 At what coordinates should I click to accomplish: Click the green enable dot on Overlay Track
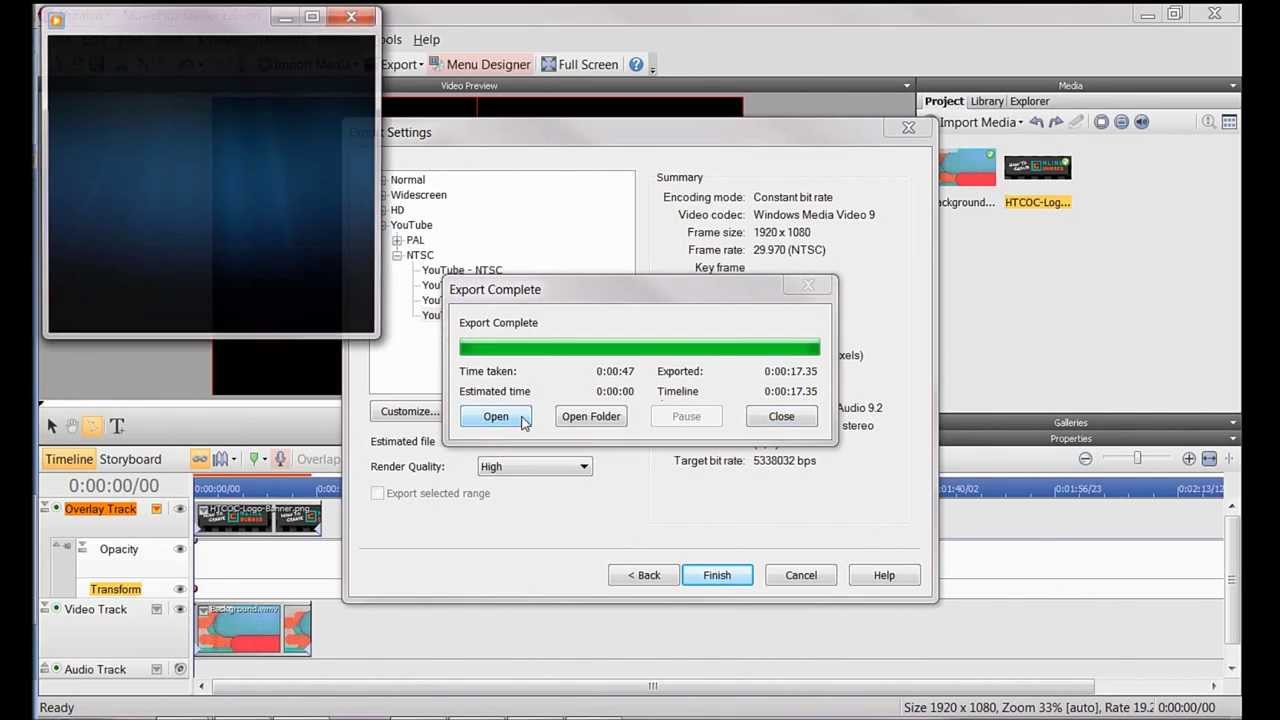click(56, 509)
